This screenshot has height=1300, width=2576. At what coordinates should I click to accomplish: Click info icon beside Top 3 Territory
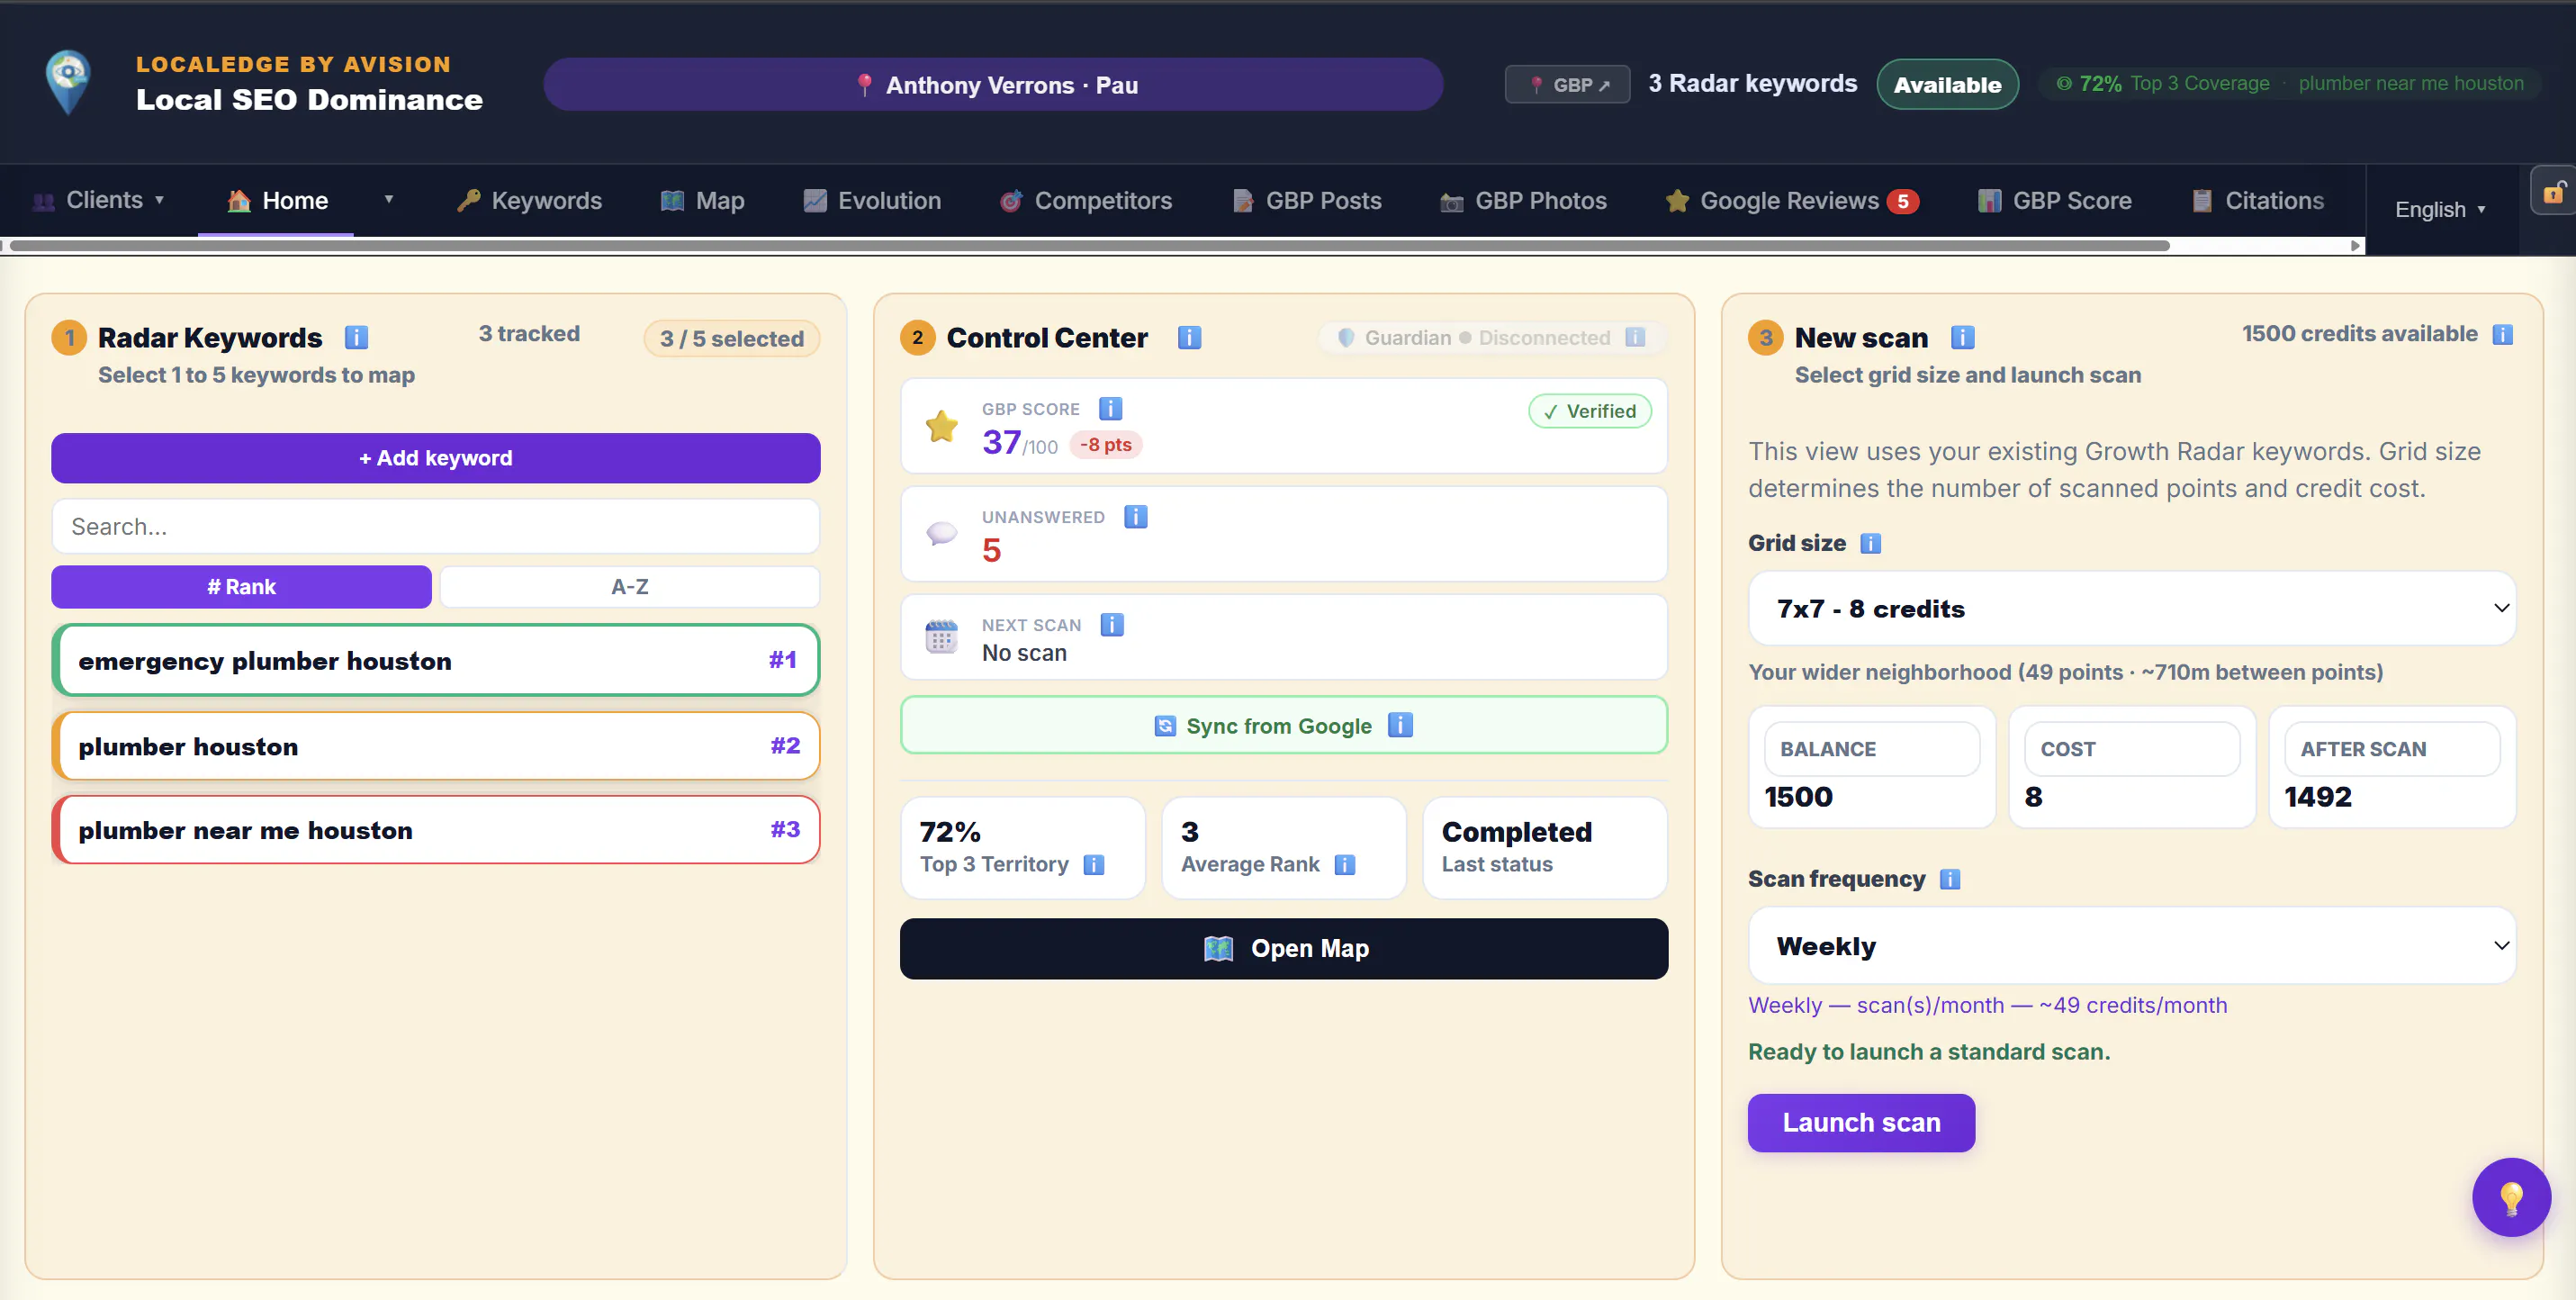coord(1094,864)
